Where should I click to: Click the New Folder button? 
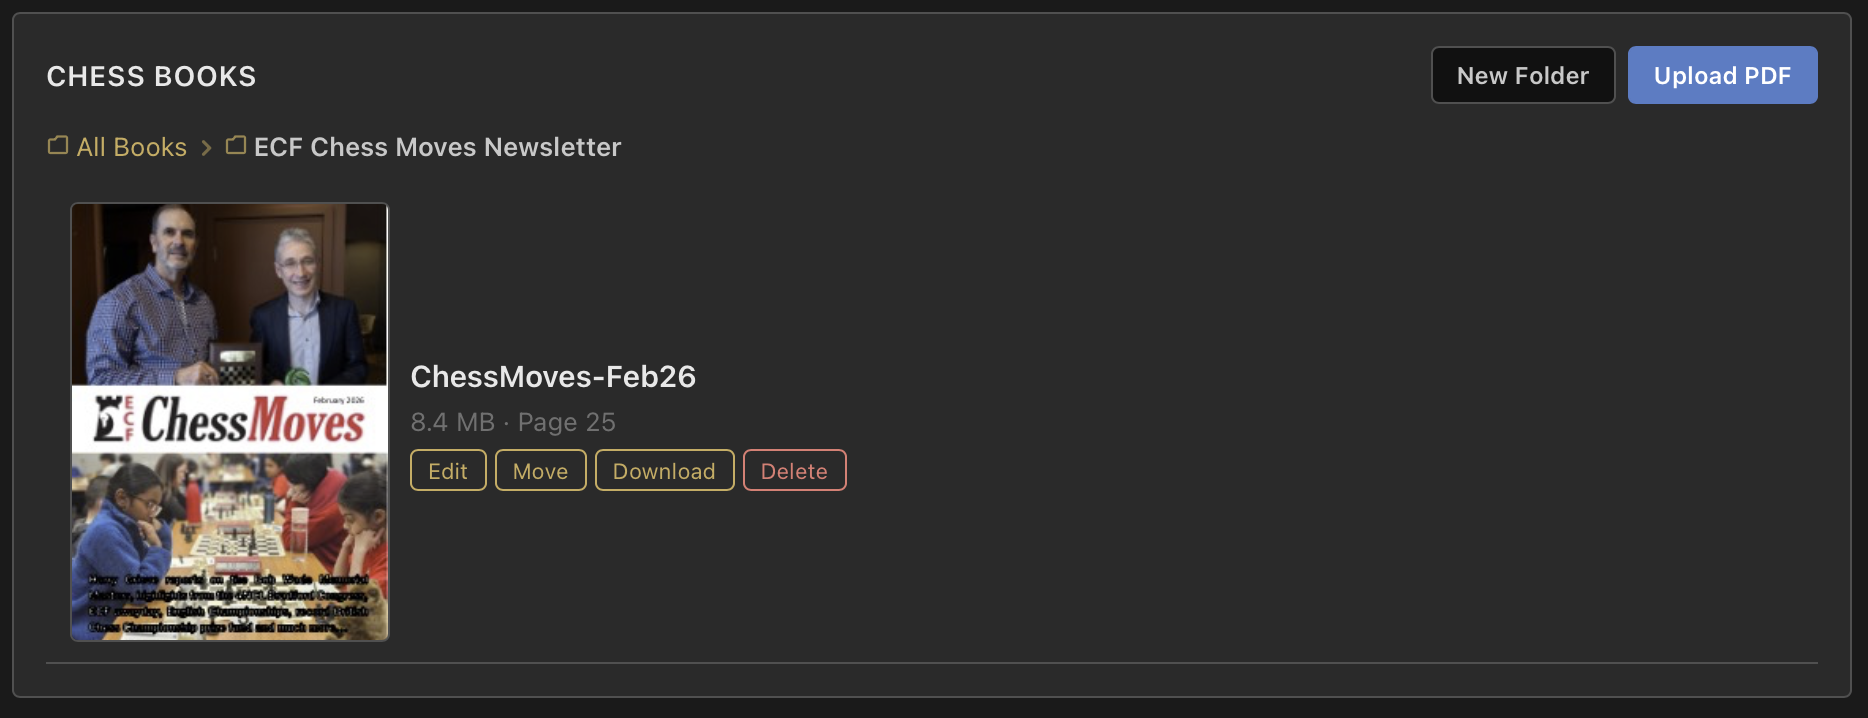(1522, 76)
